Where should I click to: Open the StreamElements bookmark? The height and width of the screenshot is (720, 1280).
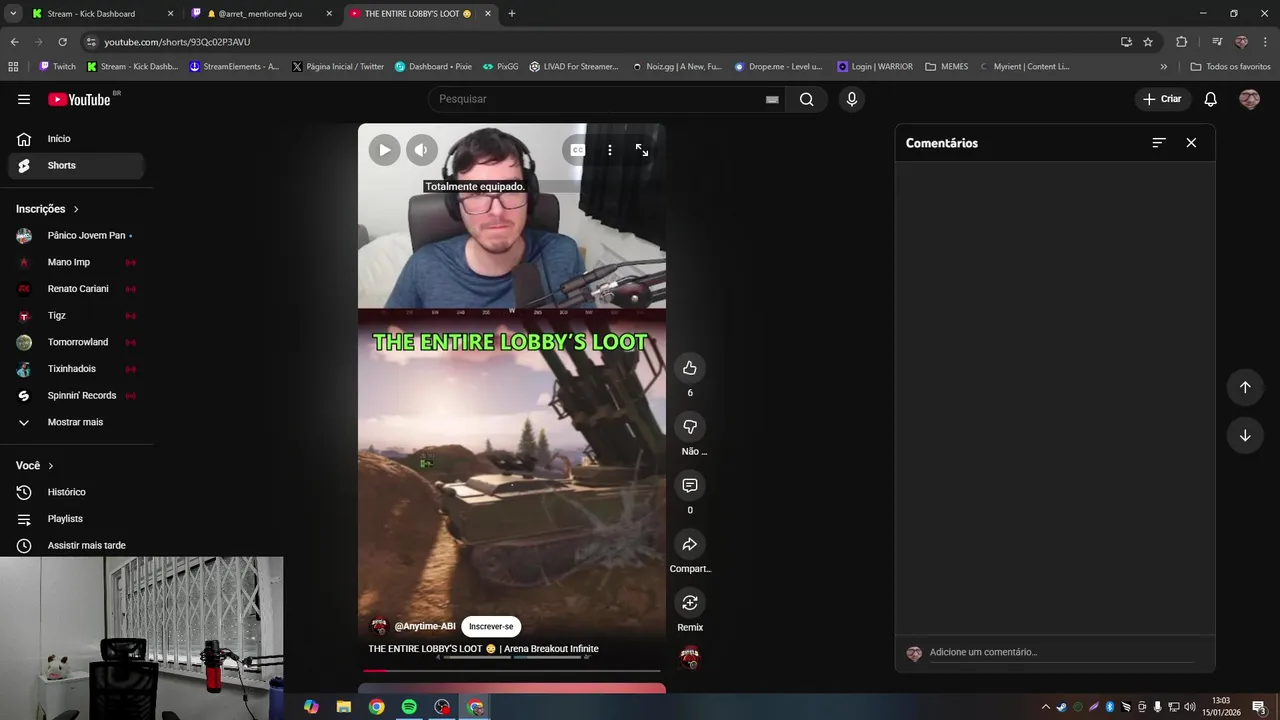click(x=234, y=67)
